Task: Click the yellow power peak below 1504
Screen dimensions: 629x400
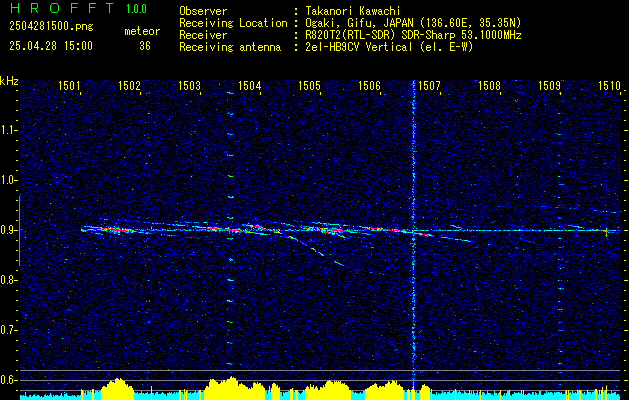Action: tap(235, 388)
